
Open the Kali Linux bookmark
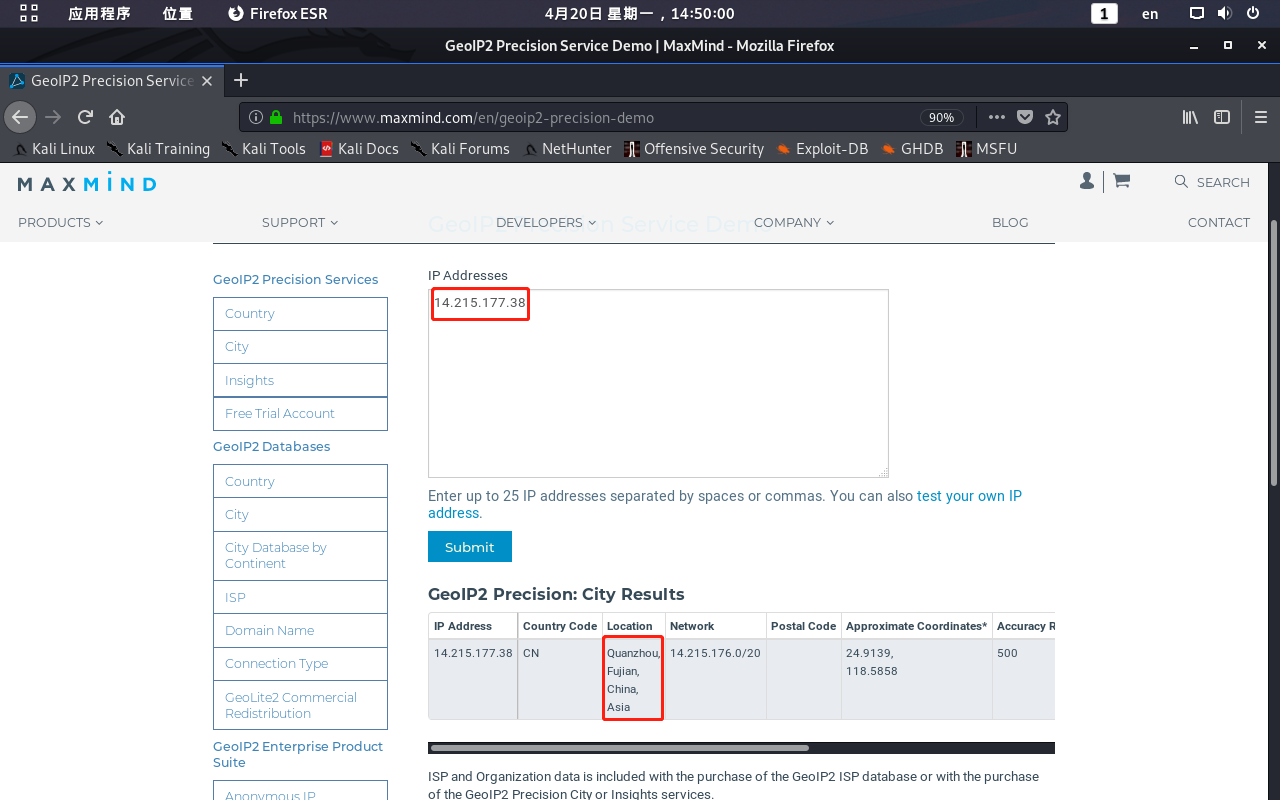55,149
